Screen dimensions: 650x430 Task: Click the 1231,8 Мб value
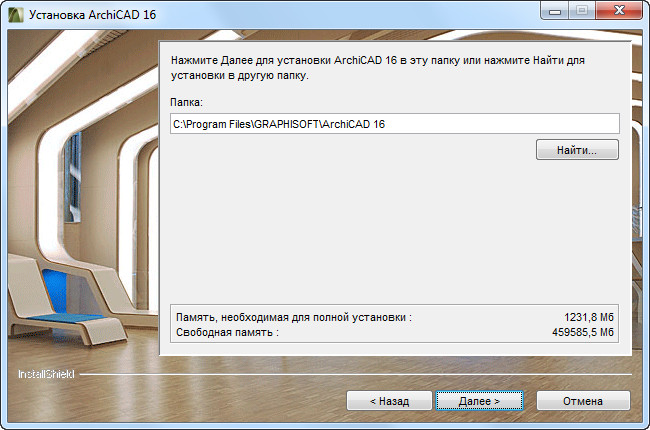pos(589,317)
